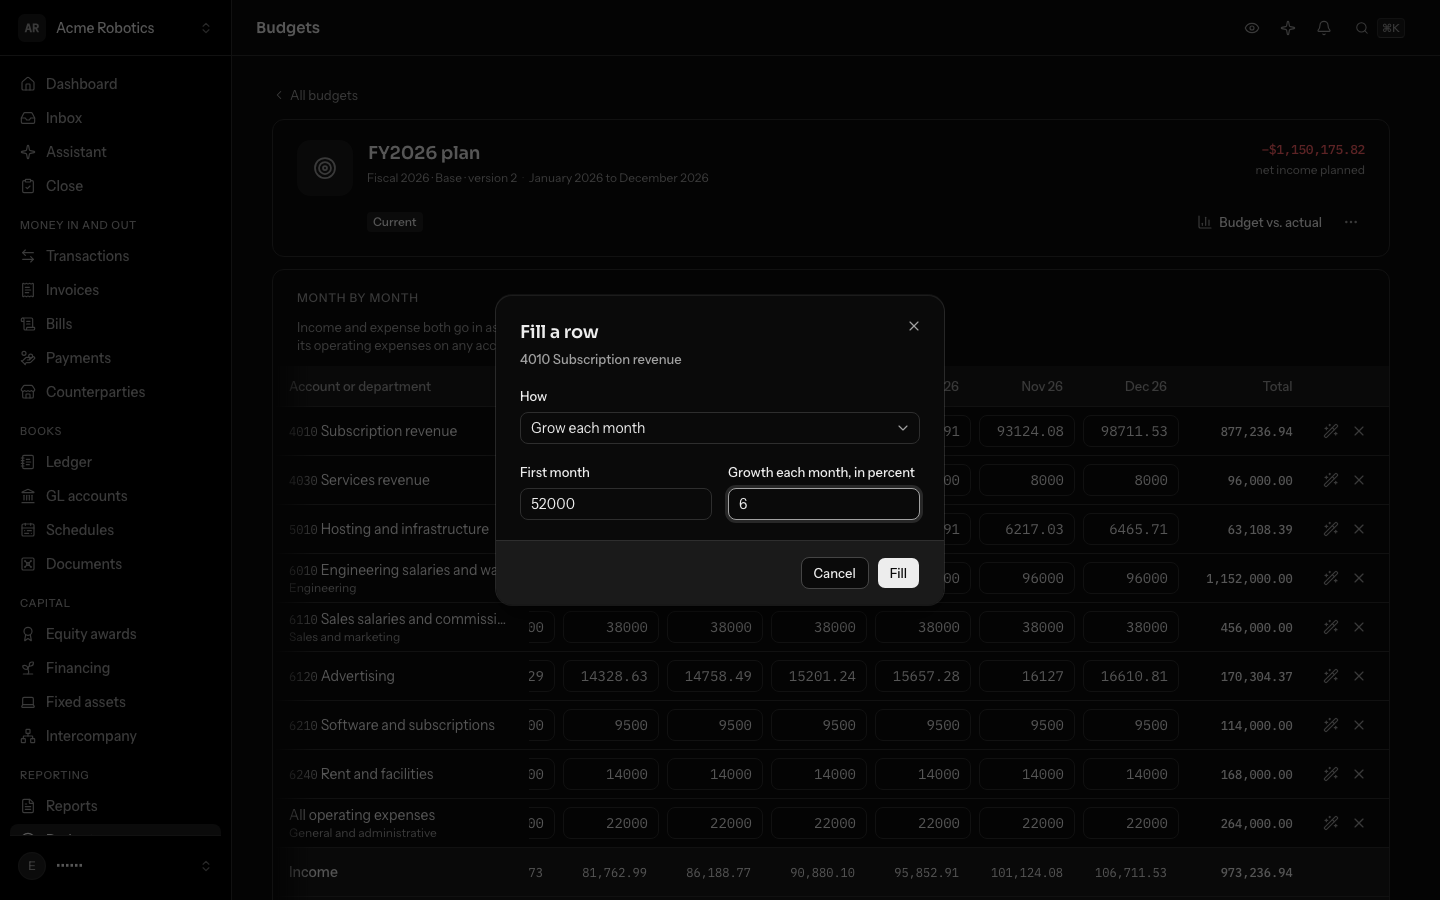Open the budget more options ellipsis

(x=1351, y=222)
